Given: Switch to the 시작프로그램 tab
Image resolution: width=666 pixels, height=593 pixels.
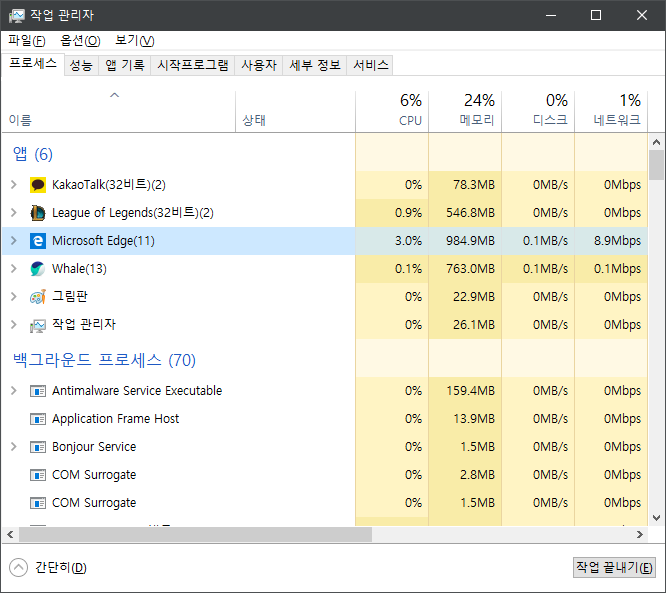Looking at the screenshot, I should click(193, 65).
